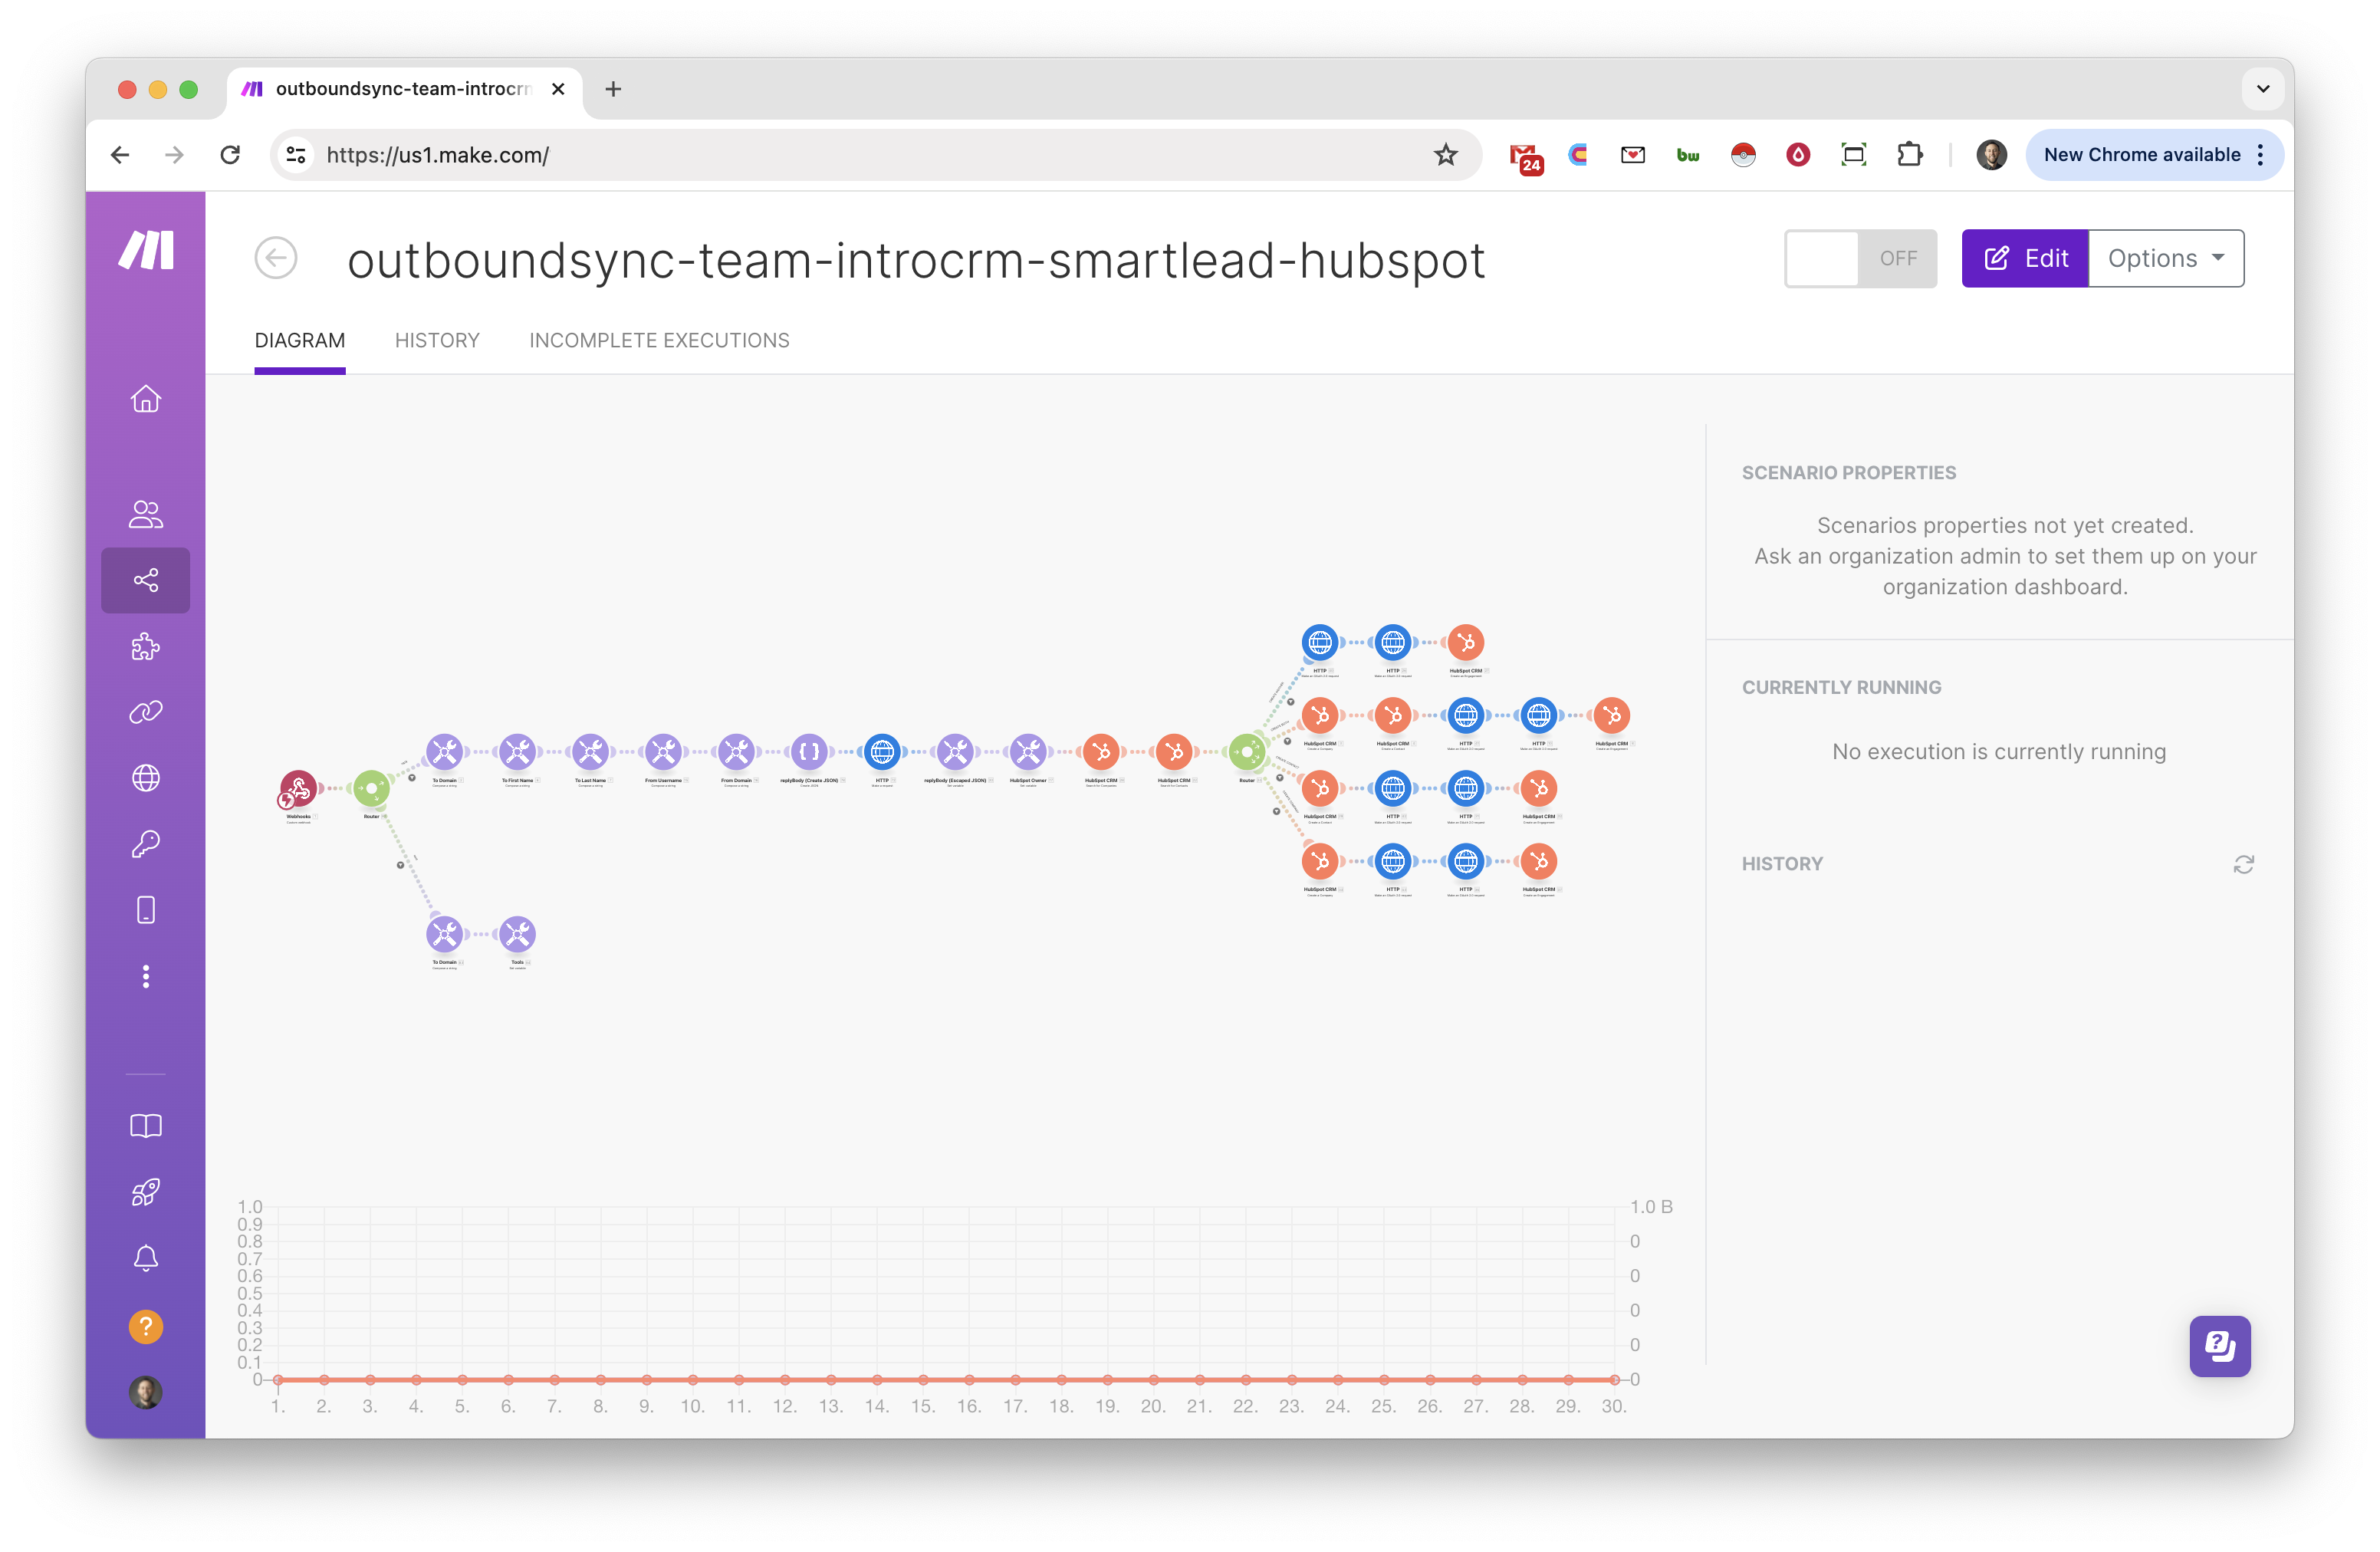Open the replyBody (Create JSON) module
This screenshot has width=2380, height=1552.
coord(808,753)
